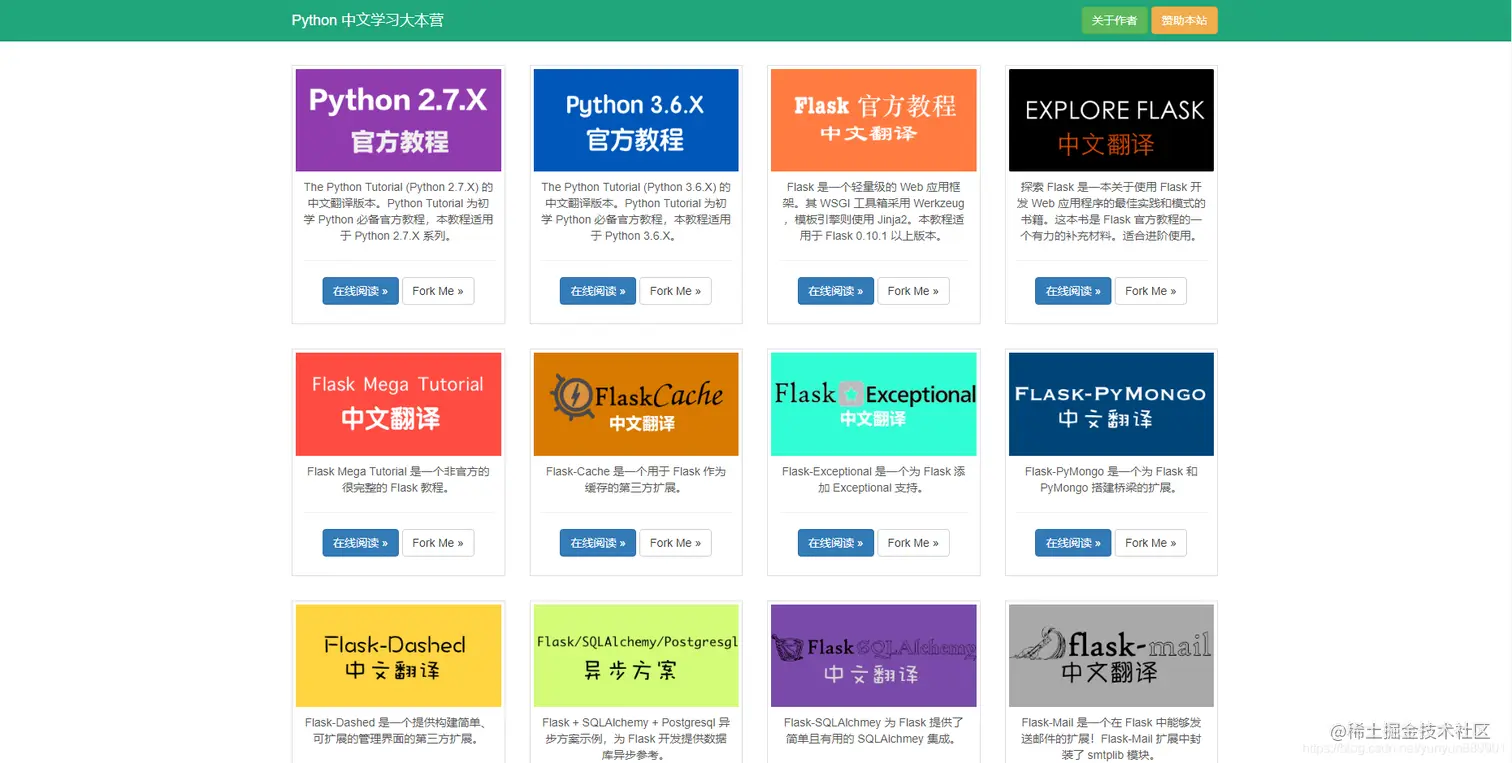Open the Python 2.7.X 官方教程 banner image
The image size is (1512, 763).
pyautogui.click(x=397, y=119)
